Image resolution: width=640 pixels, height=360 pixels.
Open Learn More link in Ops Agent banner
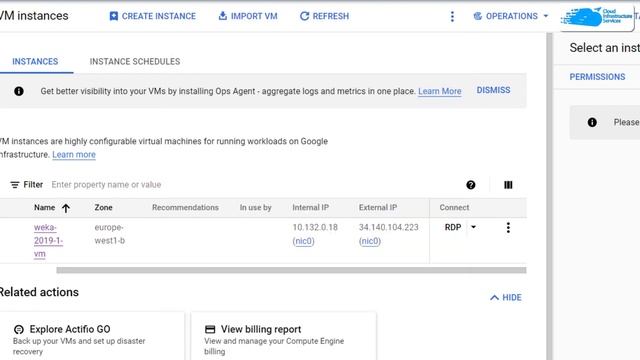pyautogui.click(x=440, y=91)
